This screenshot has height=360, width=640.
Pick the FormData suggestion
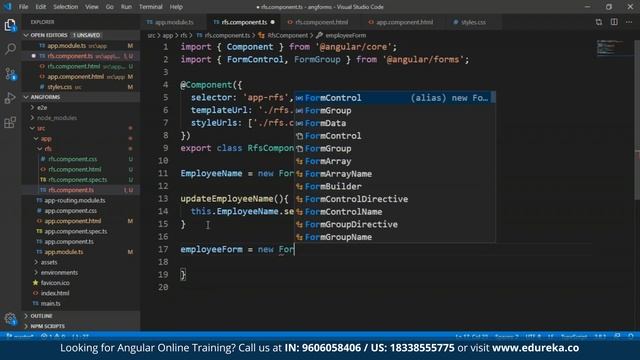pyautogui.click(x=395, y=123)
